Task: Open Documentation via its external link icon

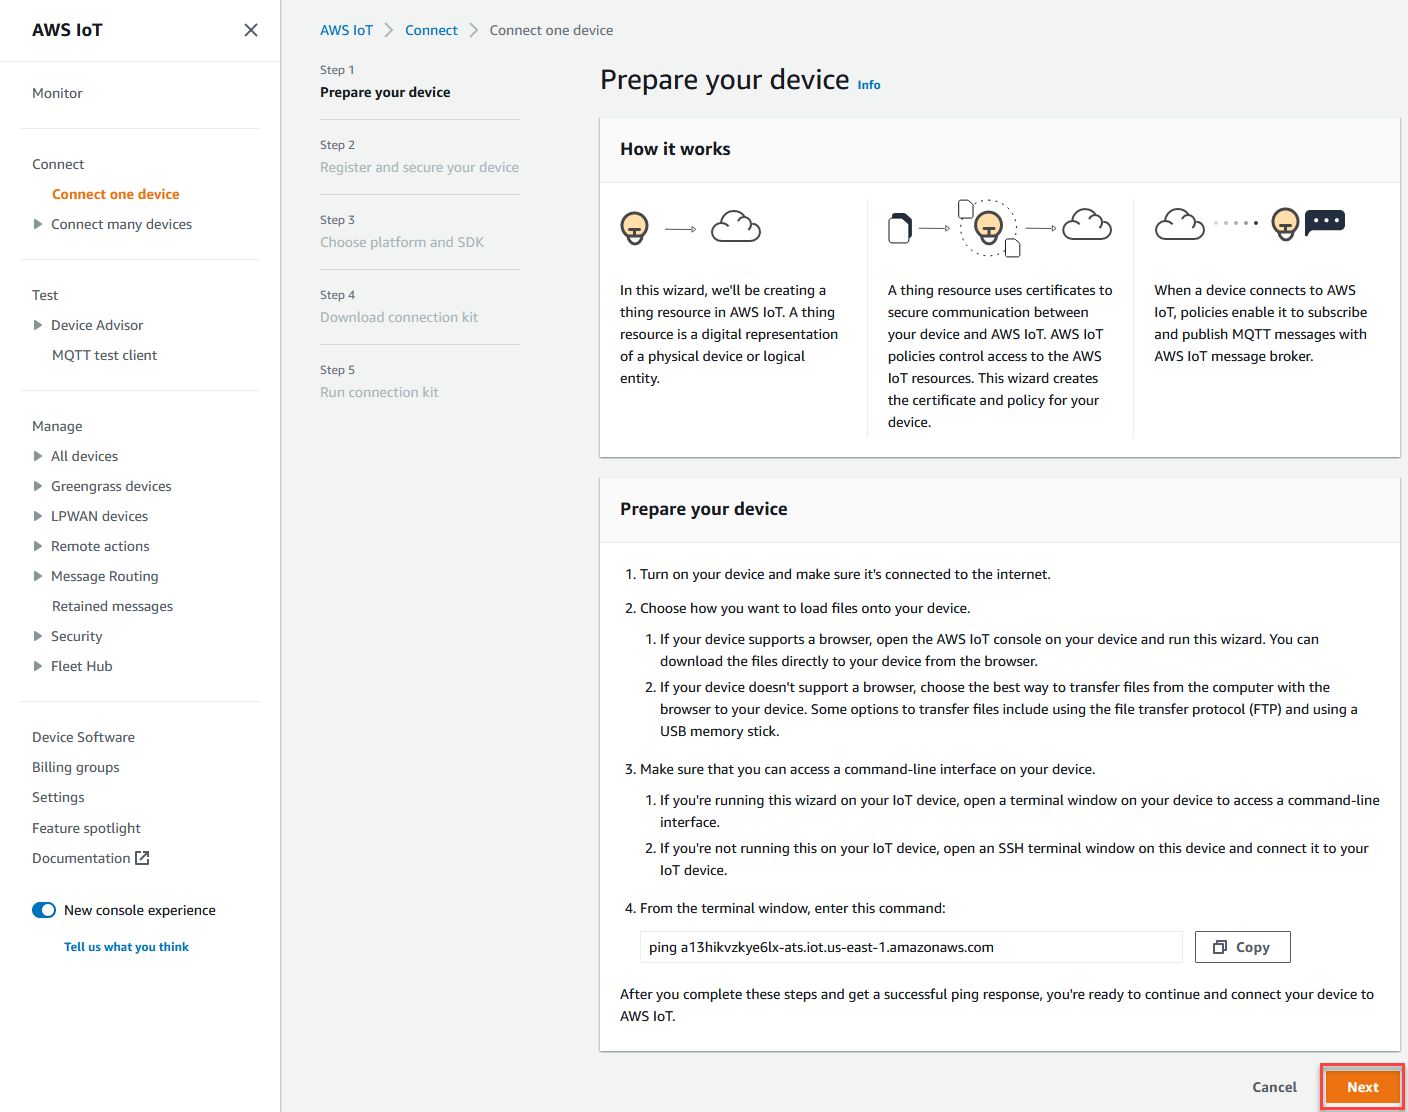Action: (x=143, y=857)
